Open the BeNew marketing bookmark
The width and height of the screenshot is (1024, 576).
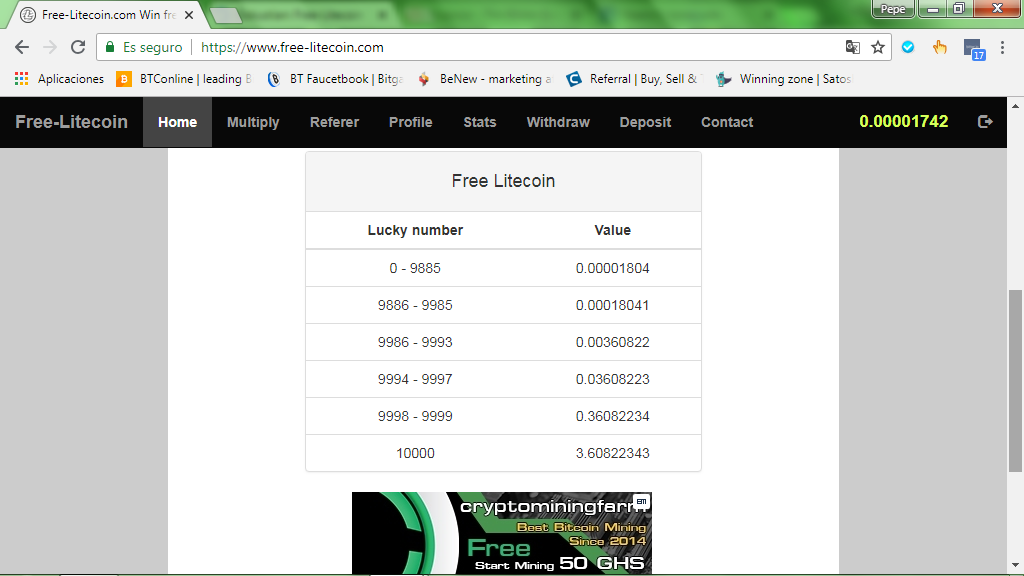pos(485,79)
